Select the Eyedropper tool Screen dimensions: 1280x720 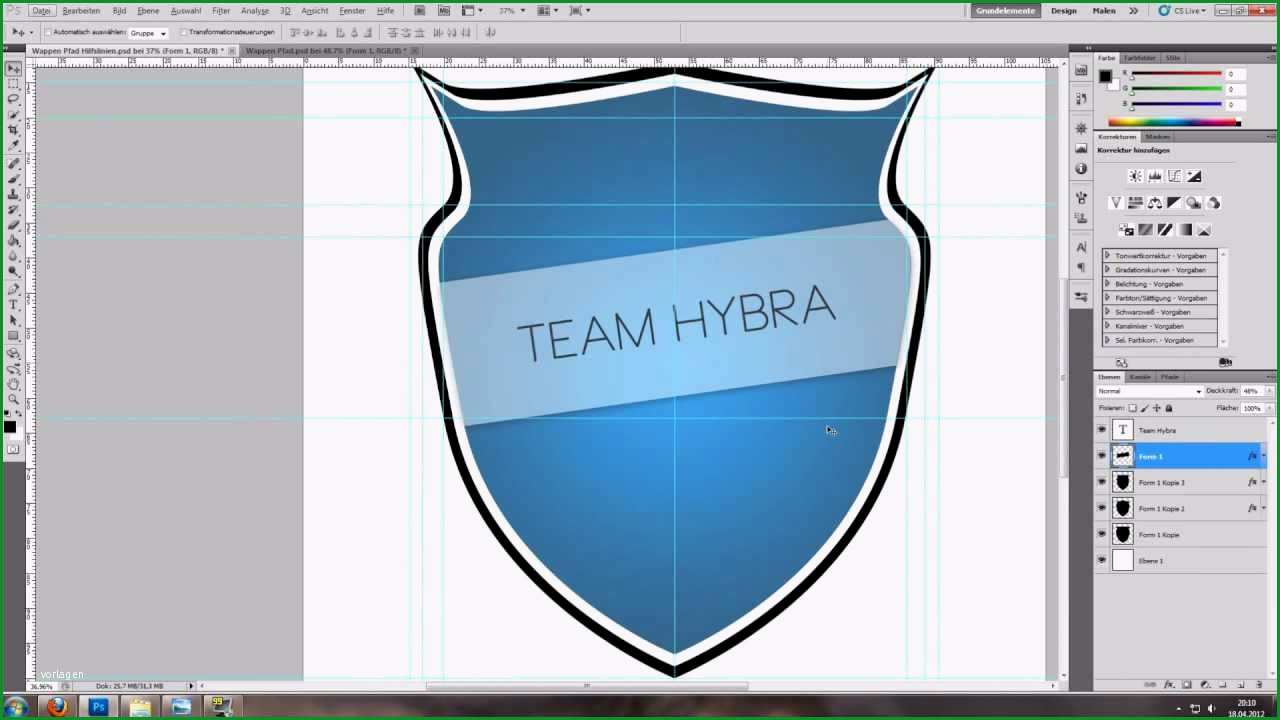click(14, 145)
